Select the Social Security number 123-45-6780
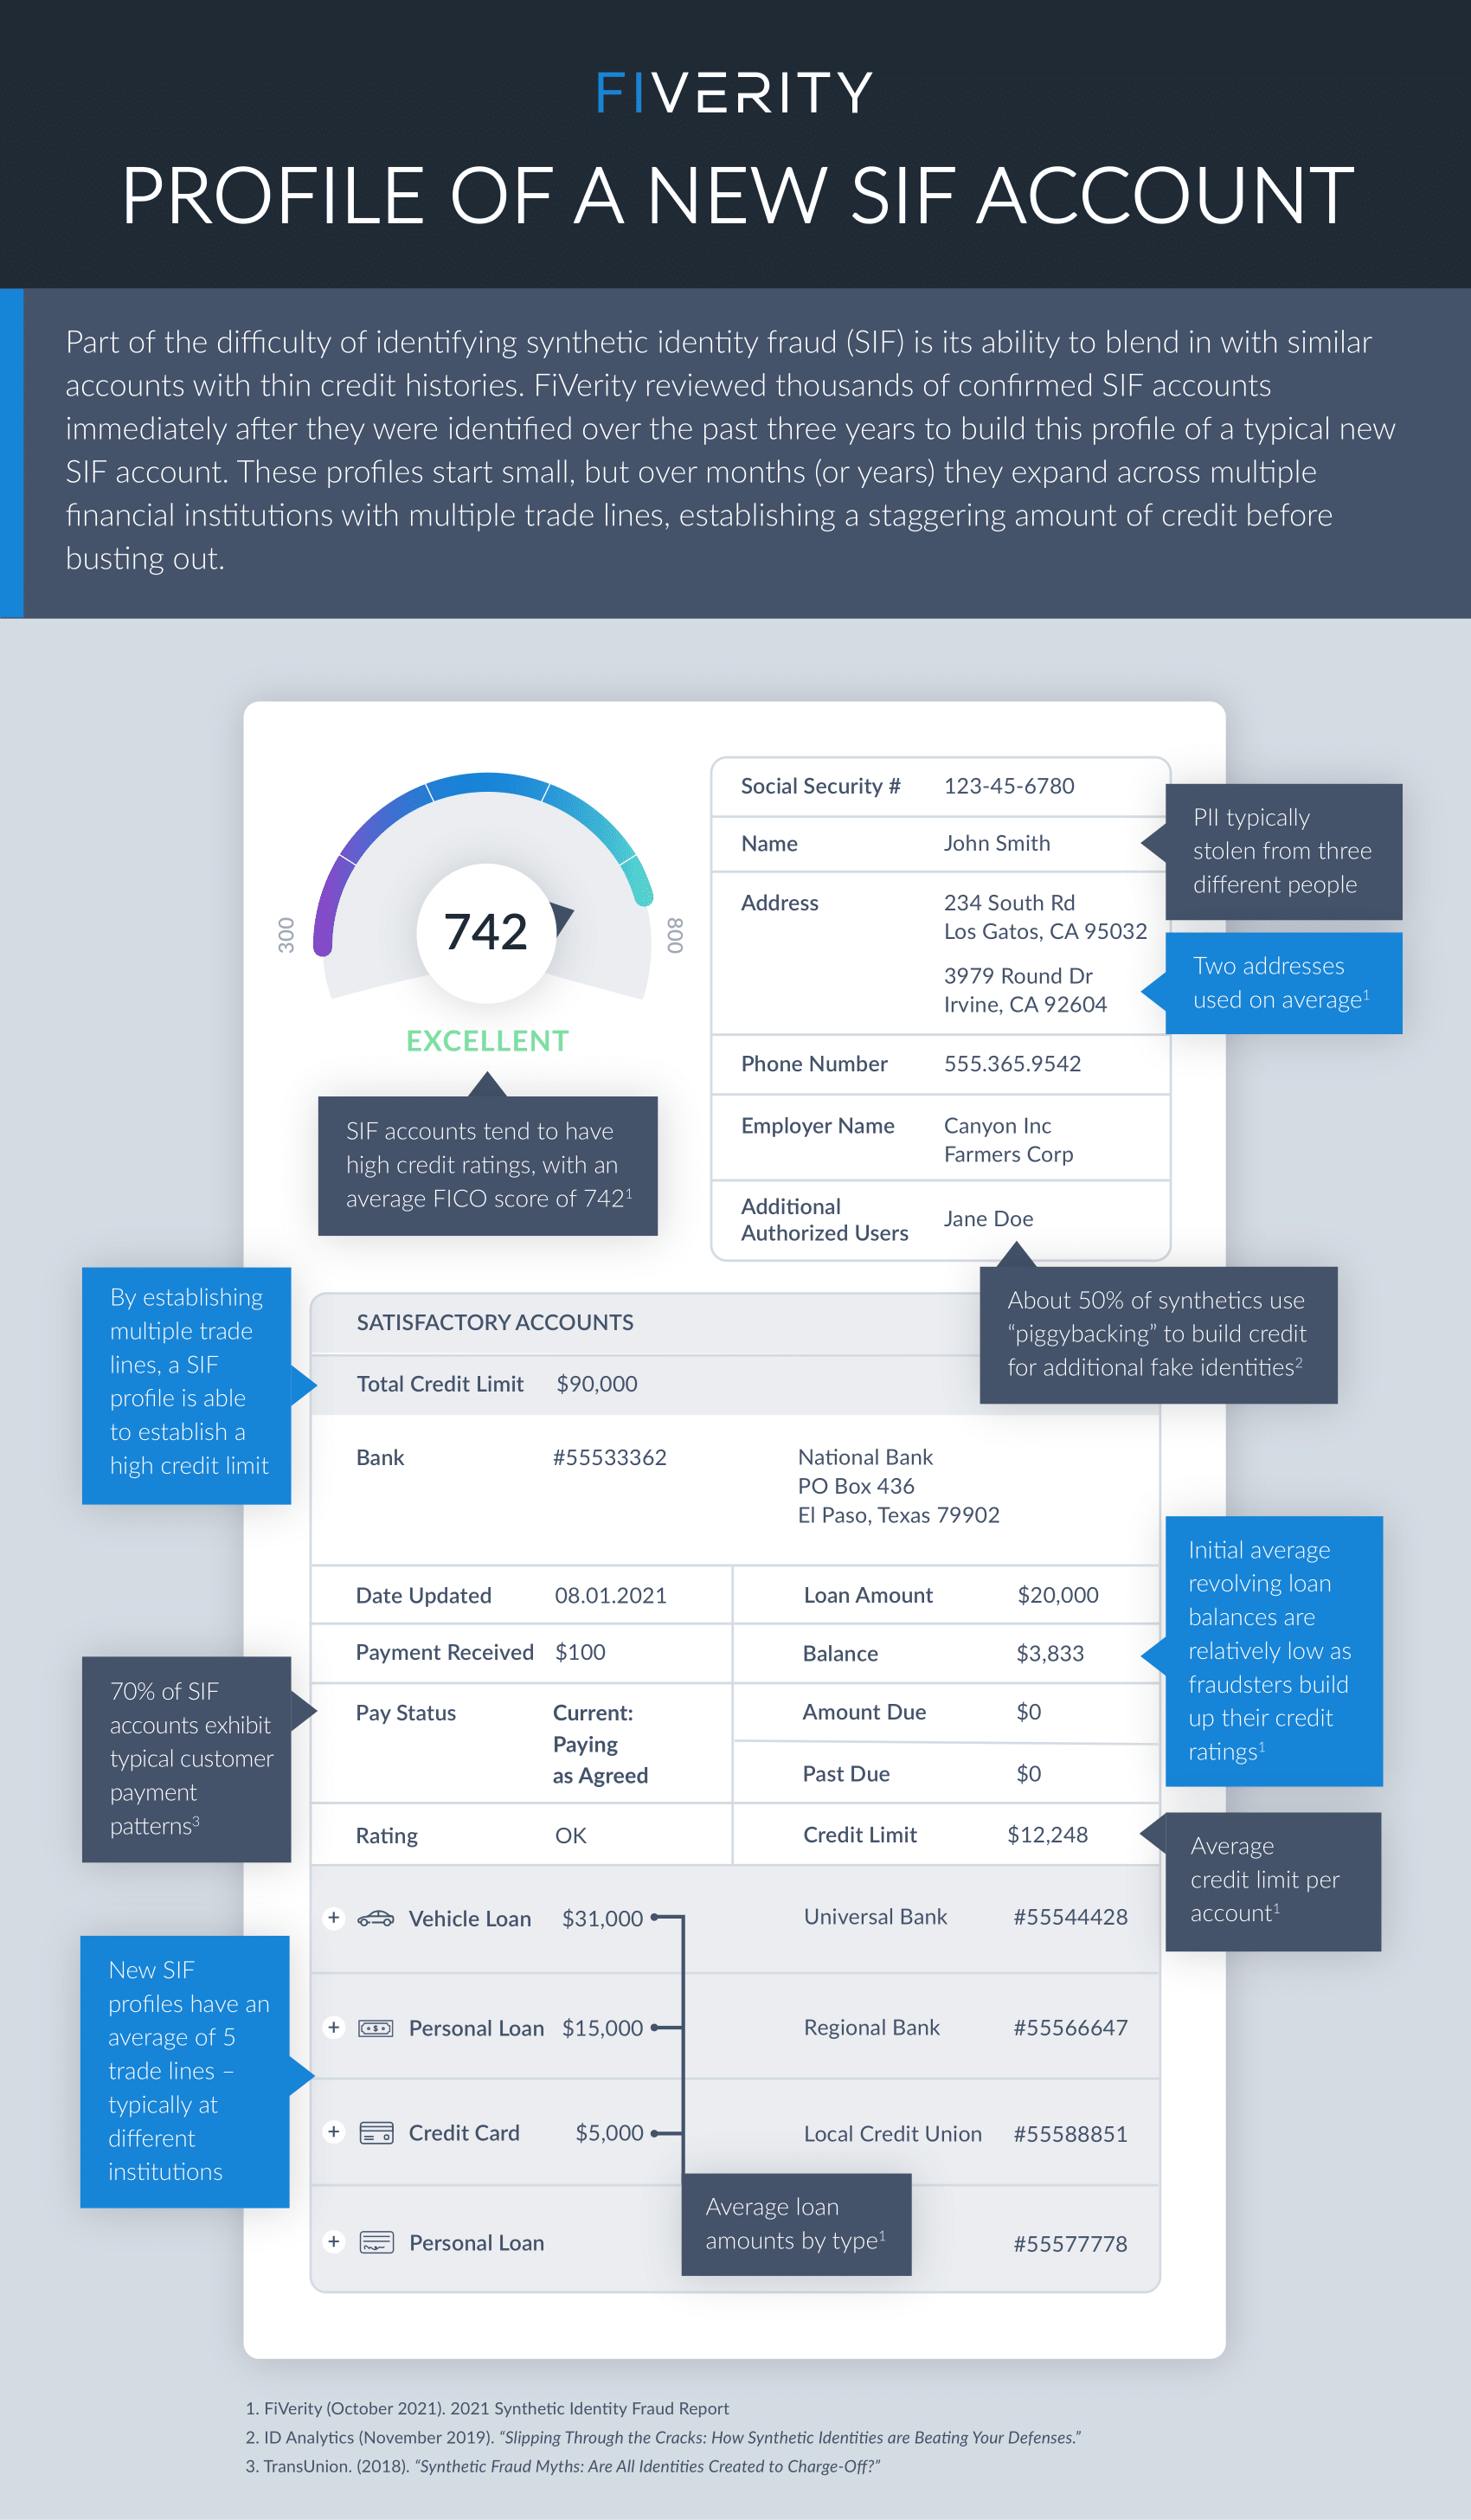1471x2520 pixels. click(x=1009, y=786)
